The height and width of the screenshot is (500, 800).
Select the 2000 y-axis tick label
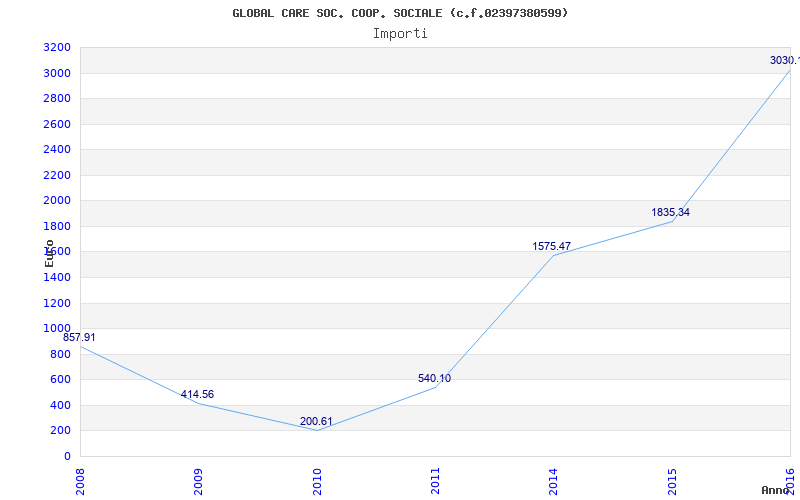click(57, 201)
